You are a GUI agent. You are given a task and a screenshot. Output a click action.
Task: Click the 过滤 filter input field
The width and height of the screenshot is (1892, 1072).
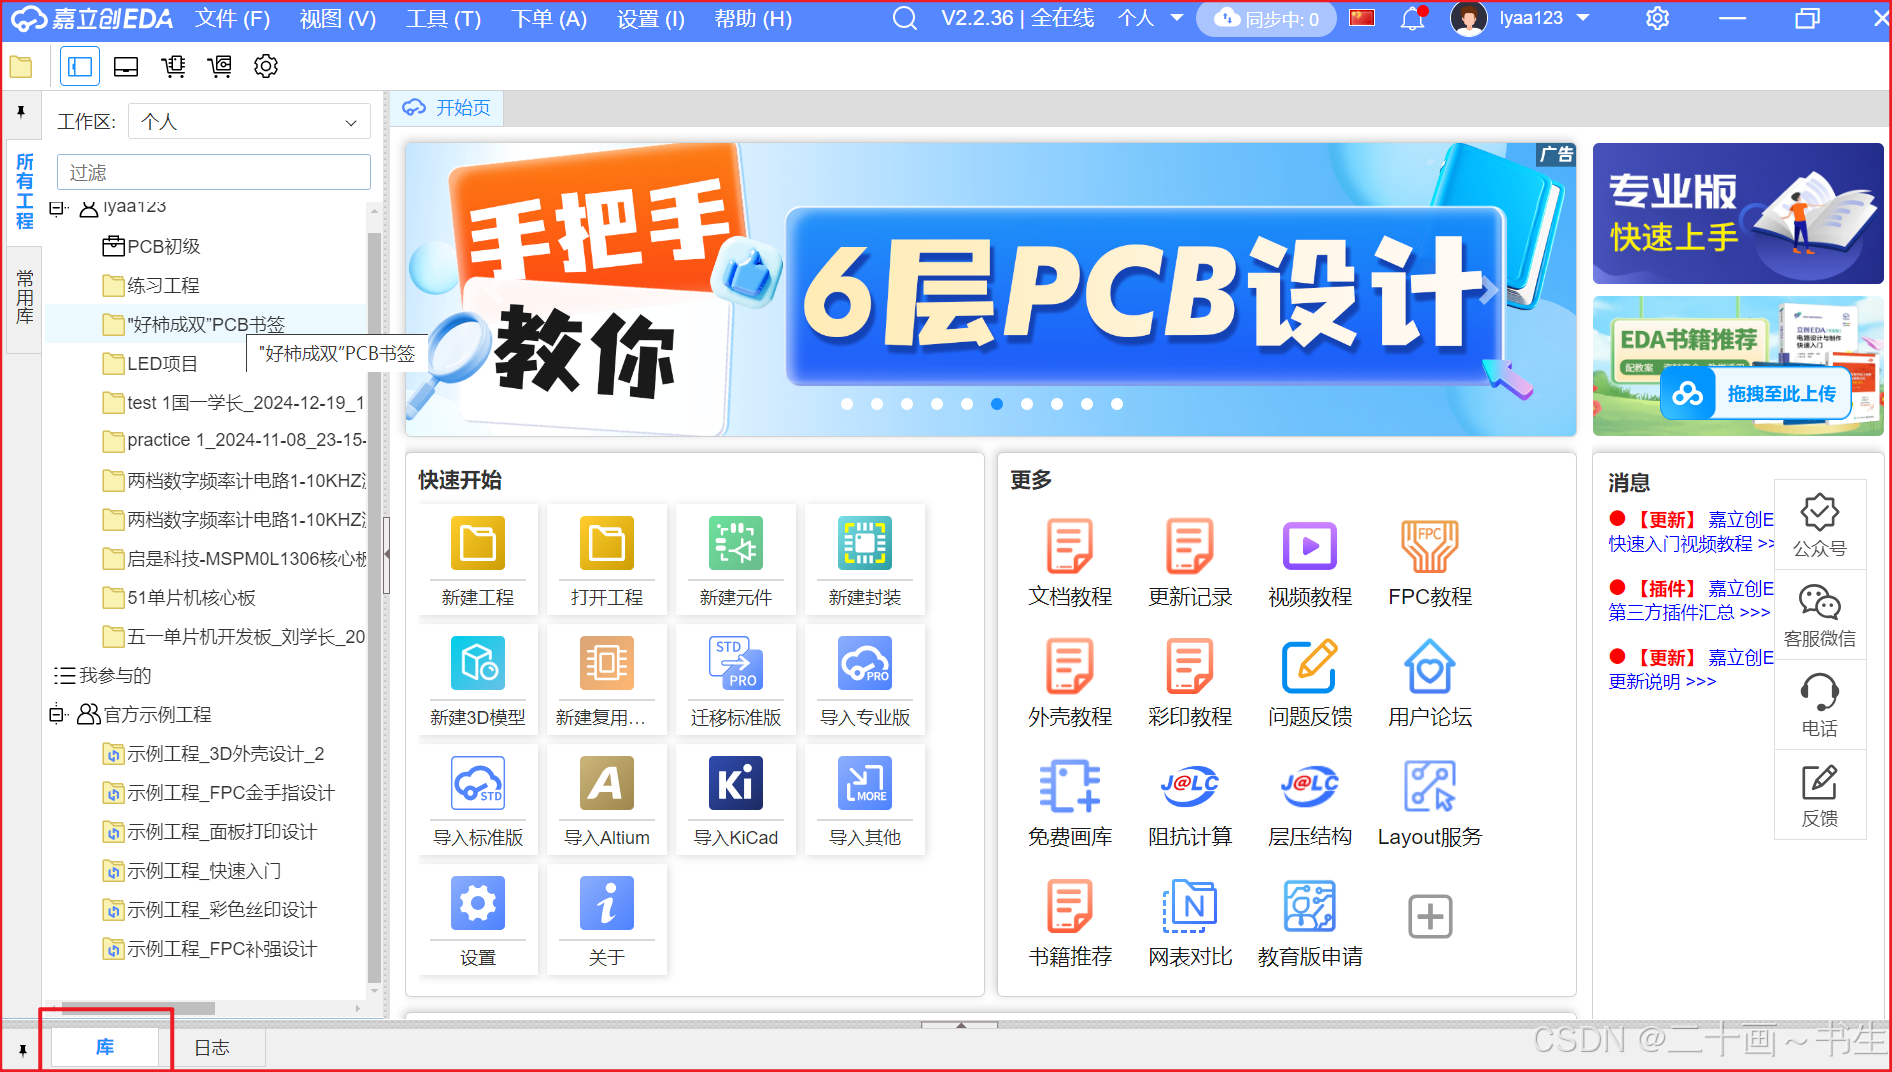(213, 172)
